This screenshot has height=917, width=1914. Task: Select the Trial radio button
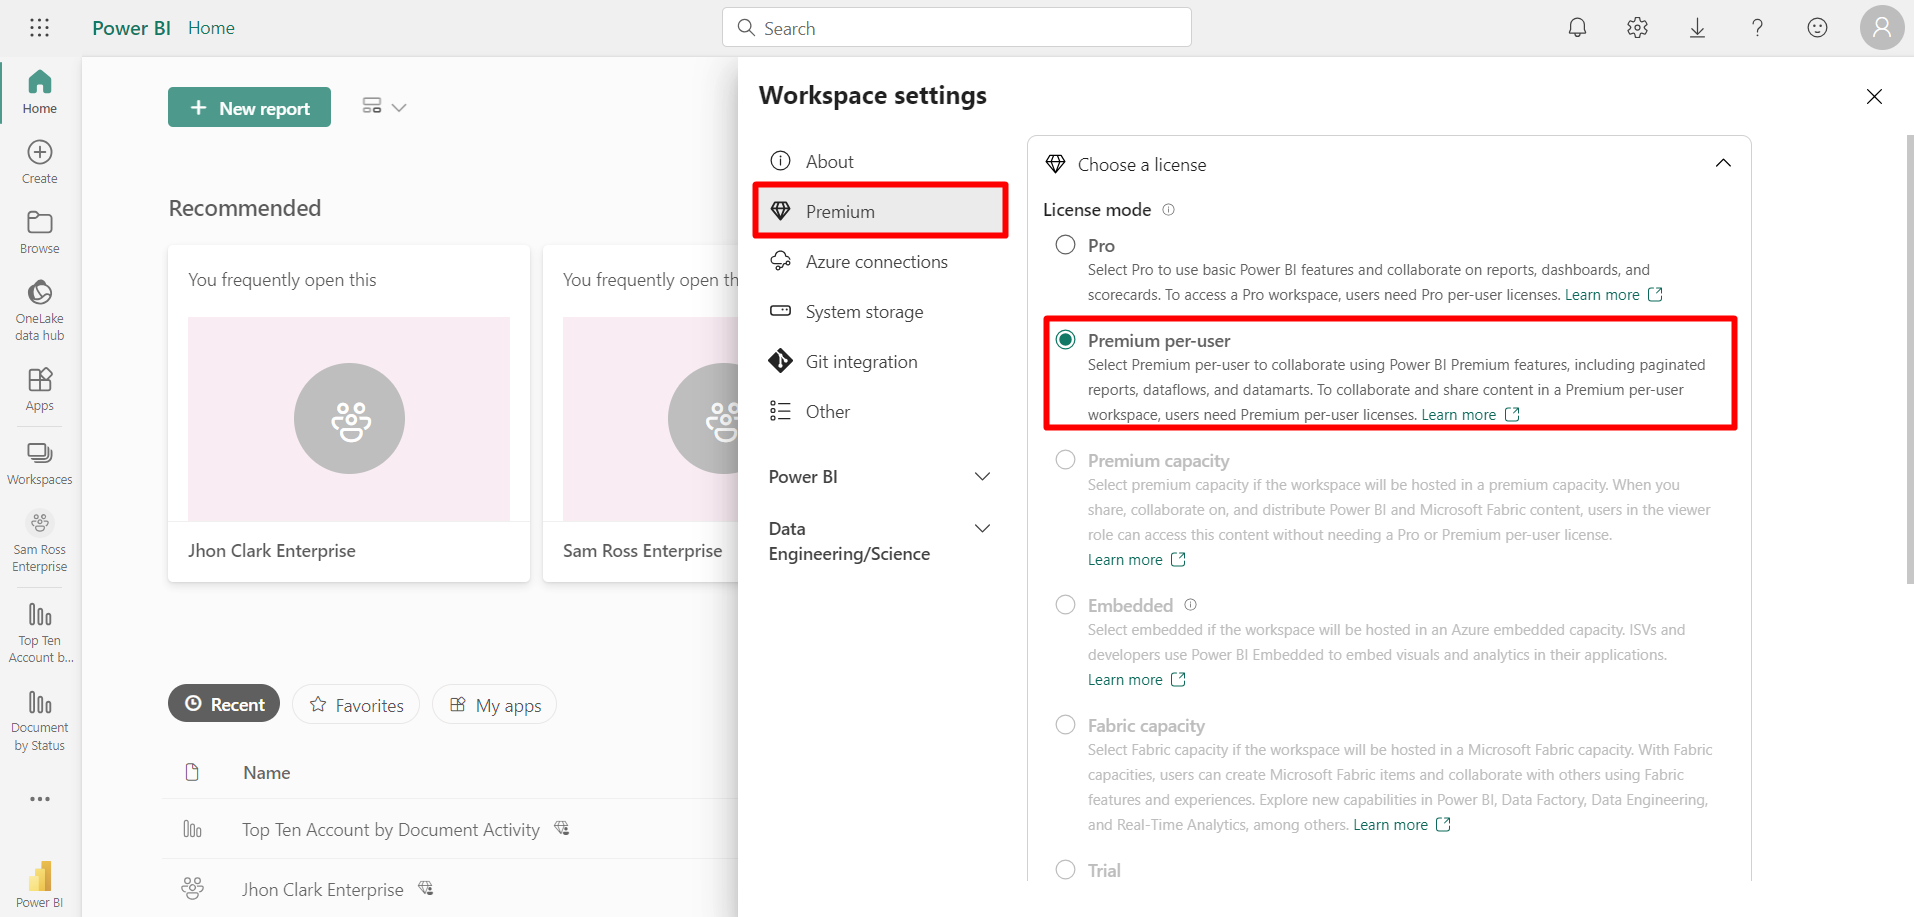[x=1066, y=870]
